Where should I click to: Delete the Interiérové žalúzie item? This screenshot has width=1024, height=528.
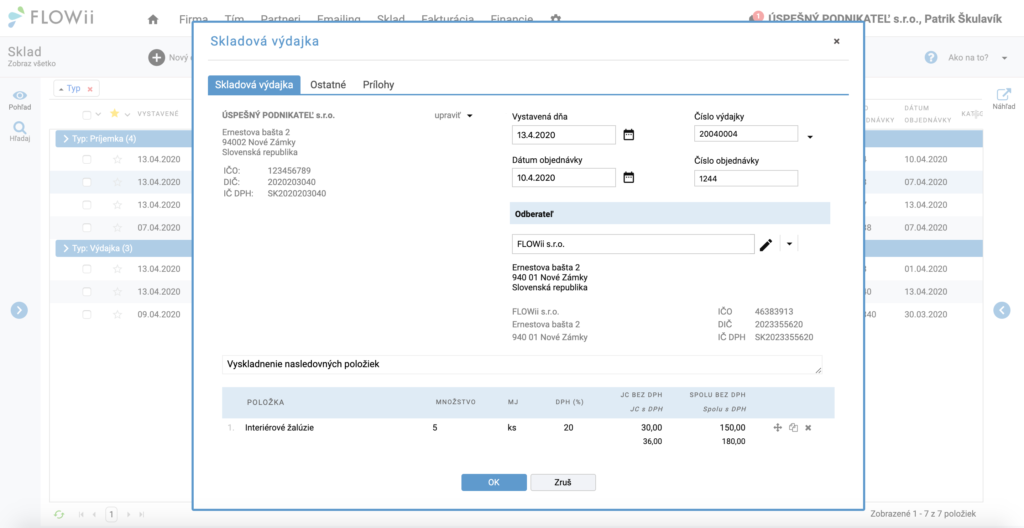point(808,427)
